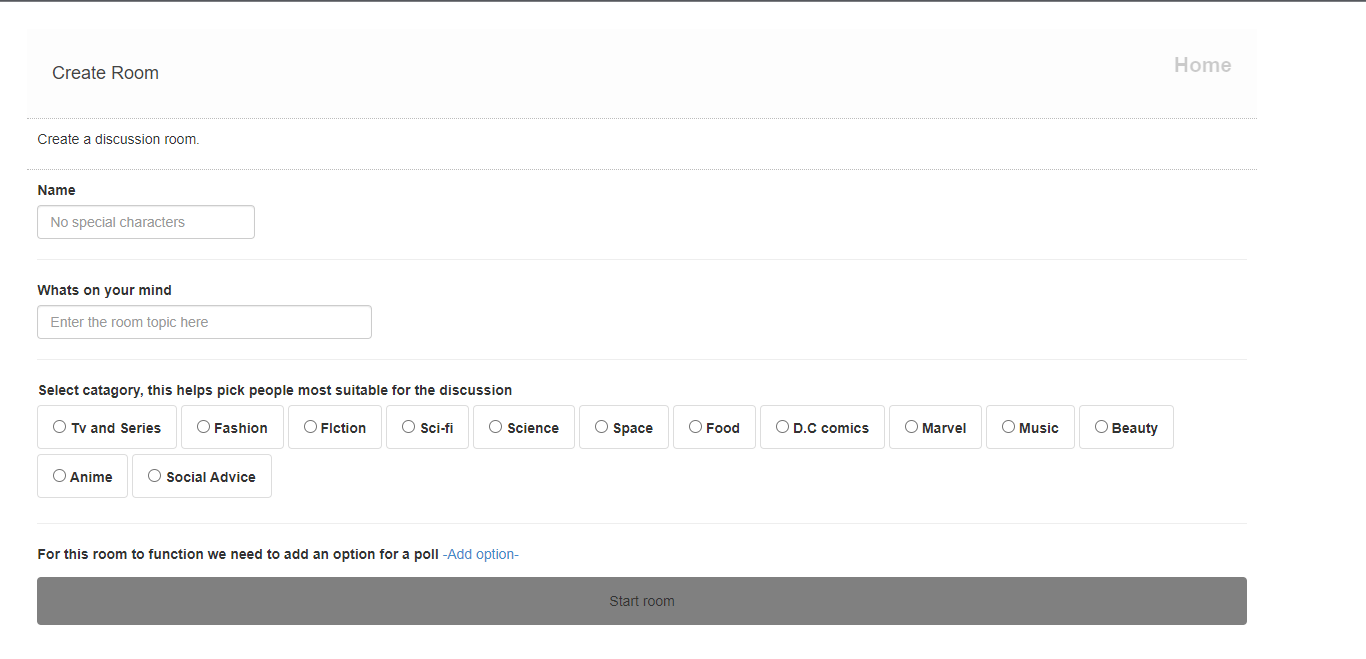Focus the room topic input field

[204, 322]
